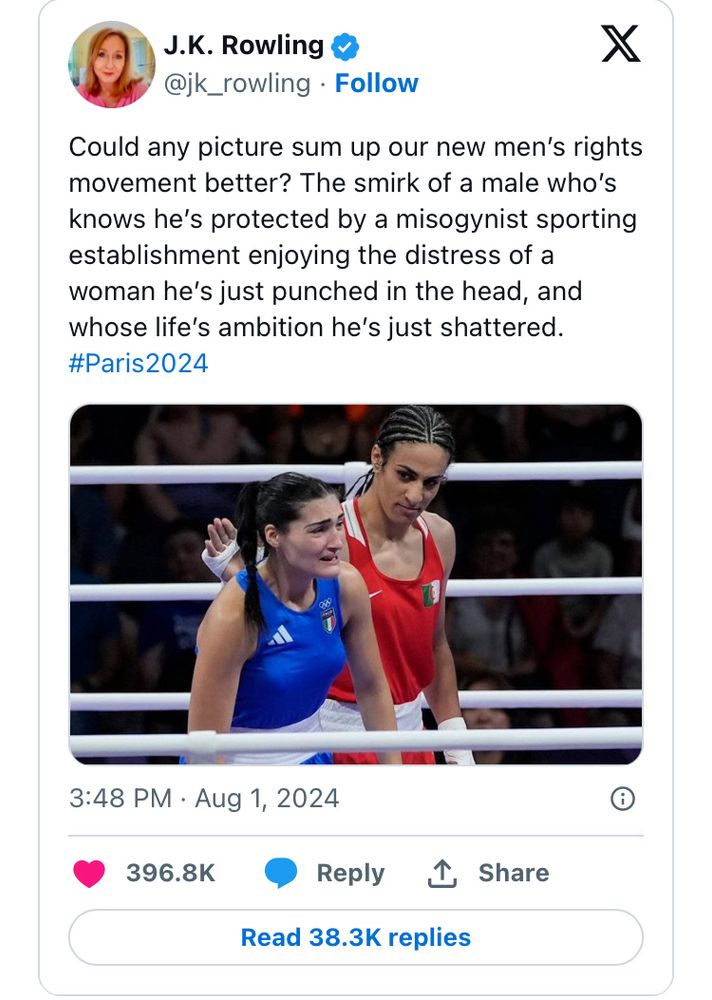Click the Aug 1, 2024 date
The height and width of the screenshot is (1000, 712).
(266, 798)
